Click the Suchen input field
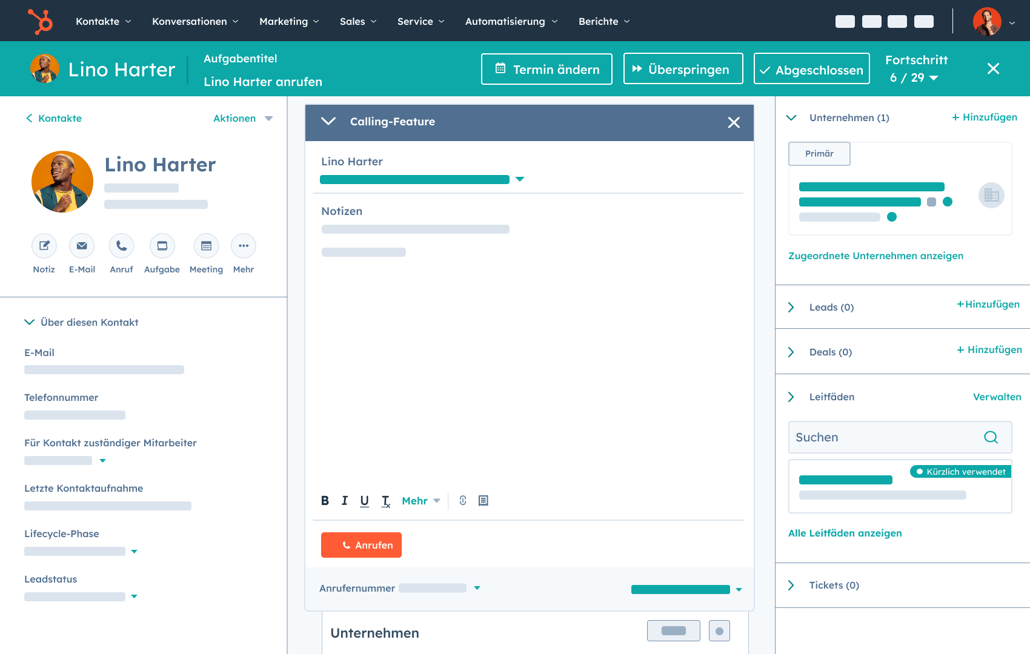The image size is (1030, 654). (882, 438)
